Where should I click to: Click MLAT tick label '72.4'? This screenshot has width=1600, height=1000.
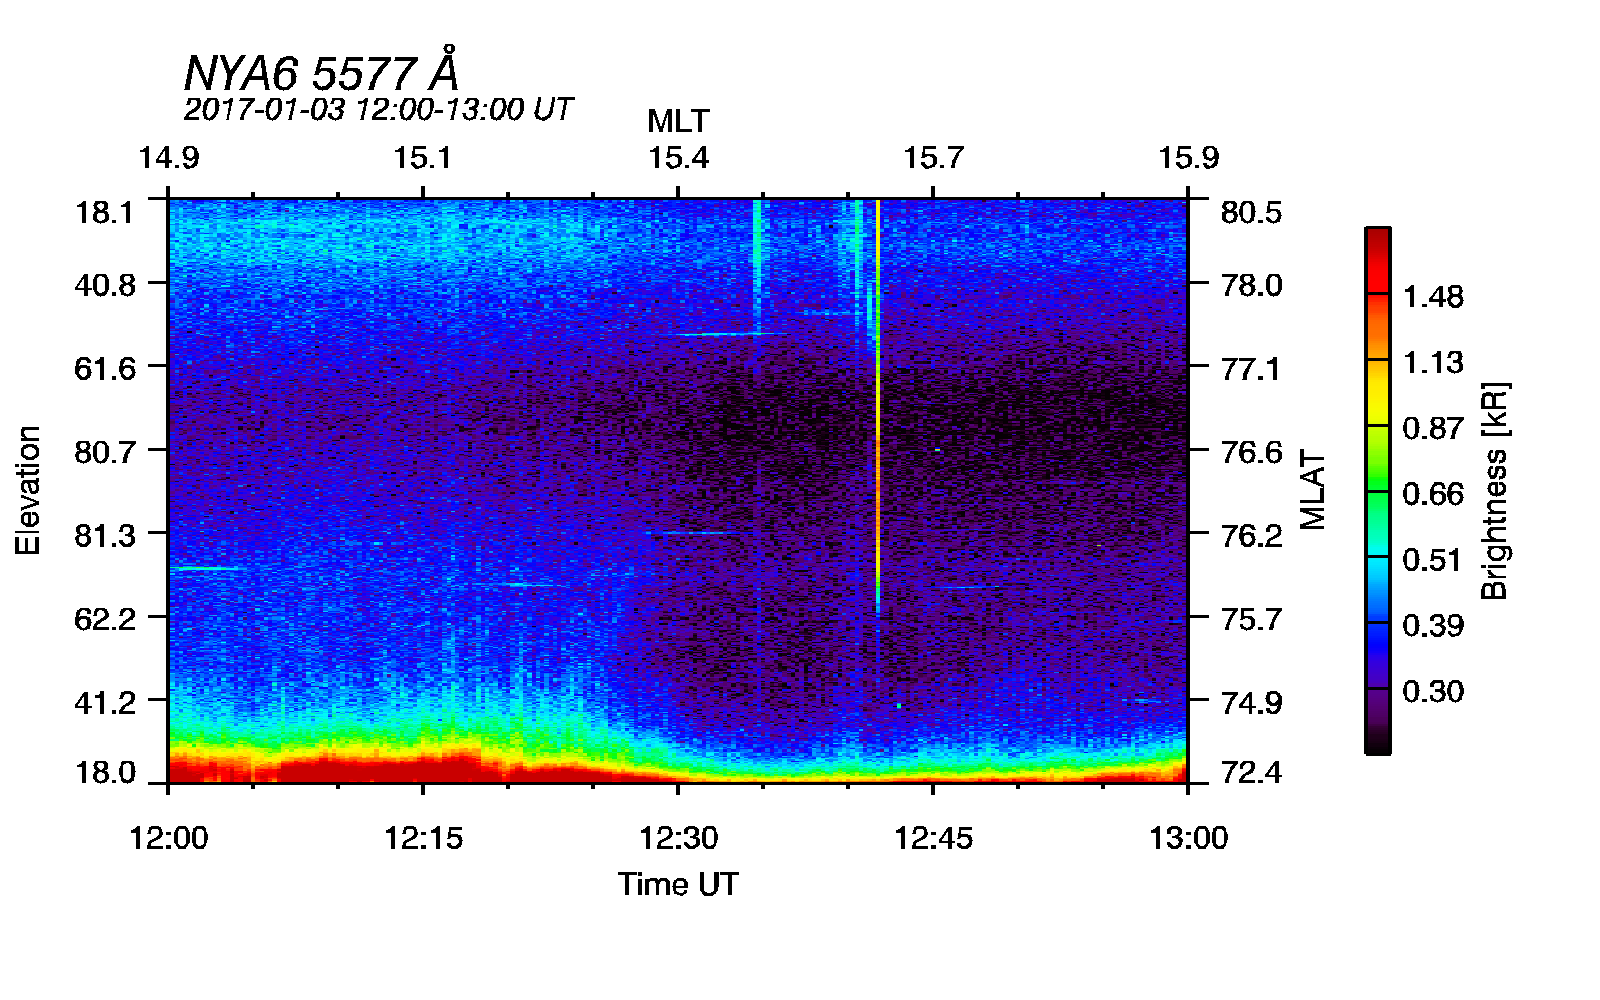click(1251, 773)
